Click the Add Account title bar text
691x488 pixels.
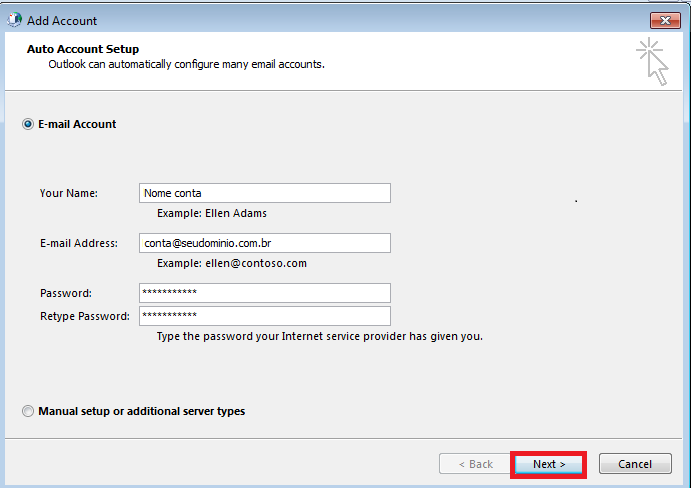62,21
